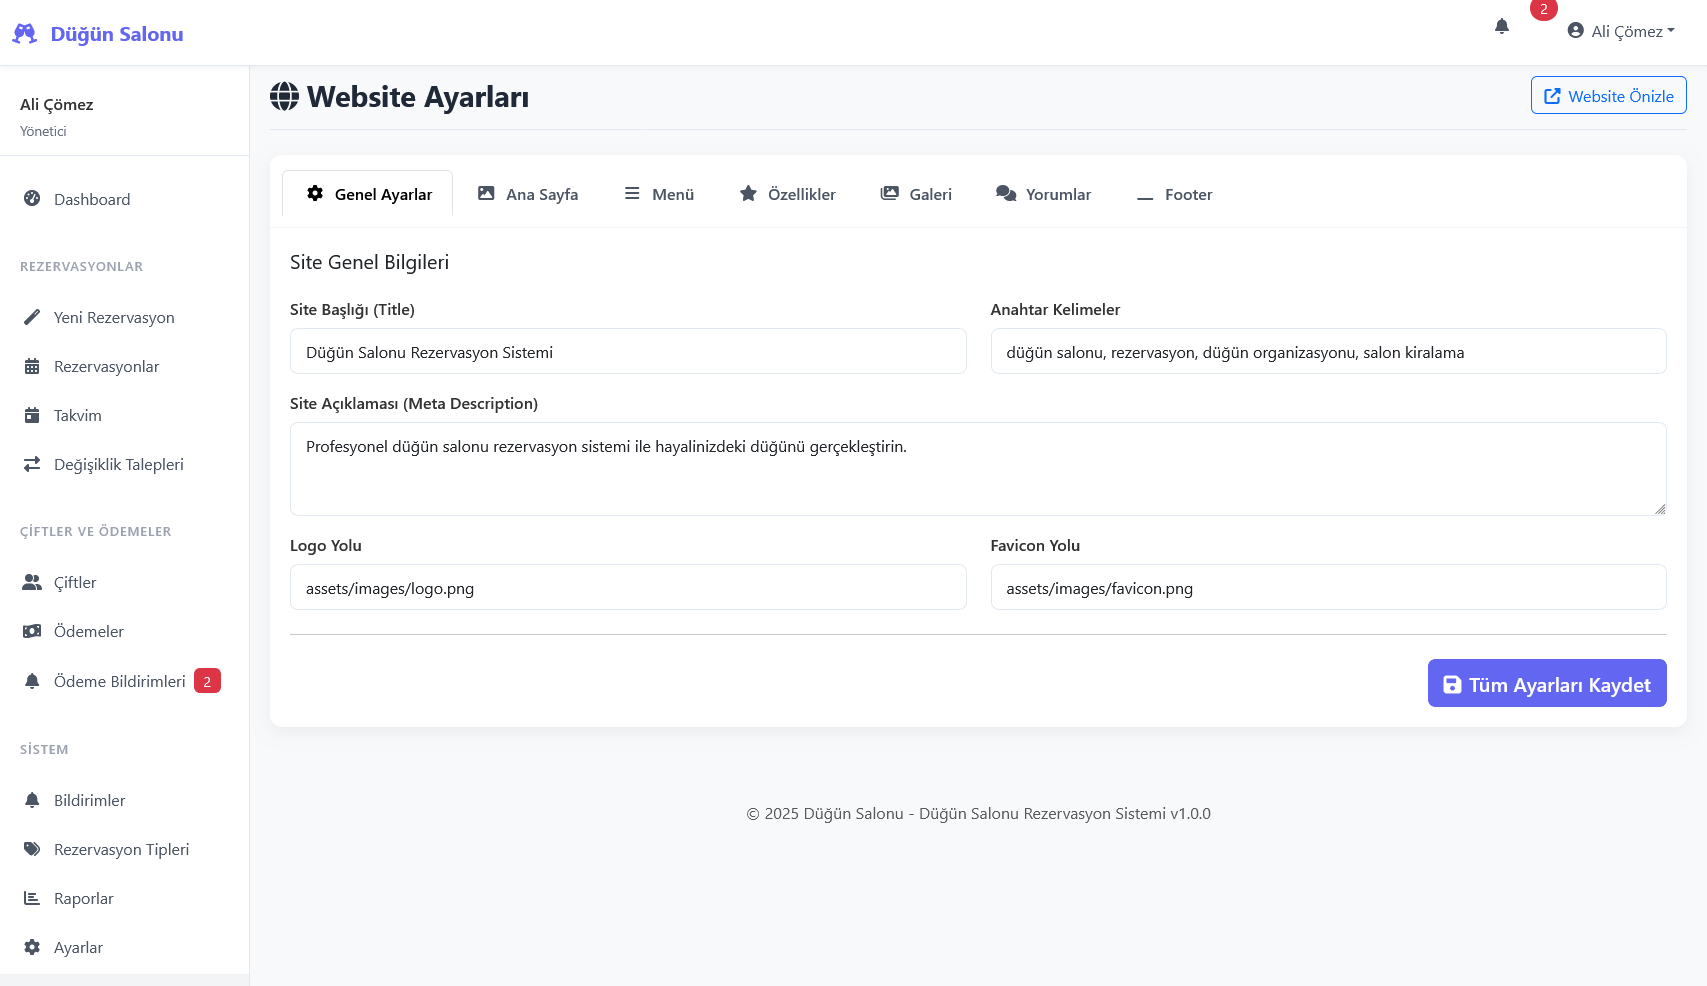Focus the Favicon Yolu input field
Screen dimensions: 1707x986
[1328, 588]
